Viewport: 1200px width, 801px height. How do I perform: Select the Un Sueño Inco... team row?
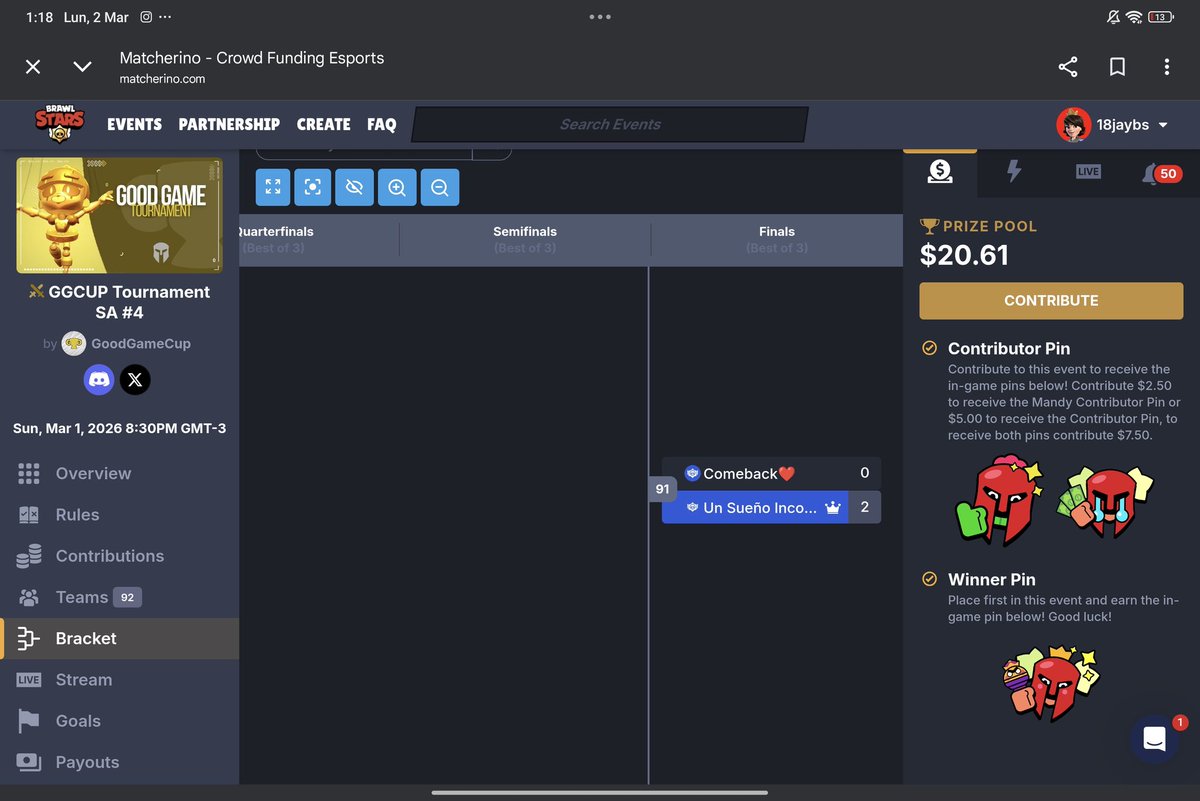(x=771, y=507)
